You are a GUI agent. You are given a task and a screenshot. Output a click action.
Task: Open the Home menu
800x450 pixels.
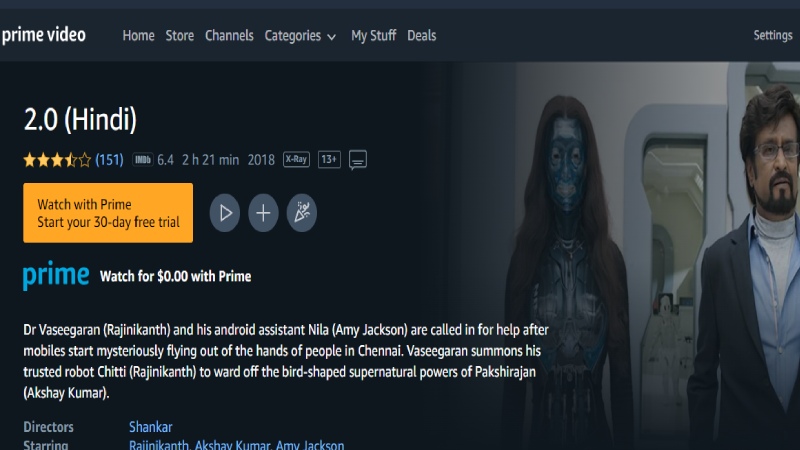[x=138, y=36]
